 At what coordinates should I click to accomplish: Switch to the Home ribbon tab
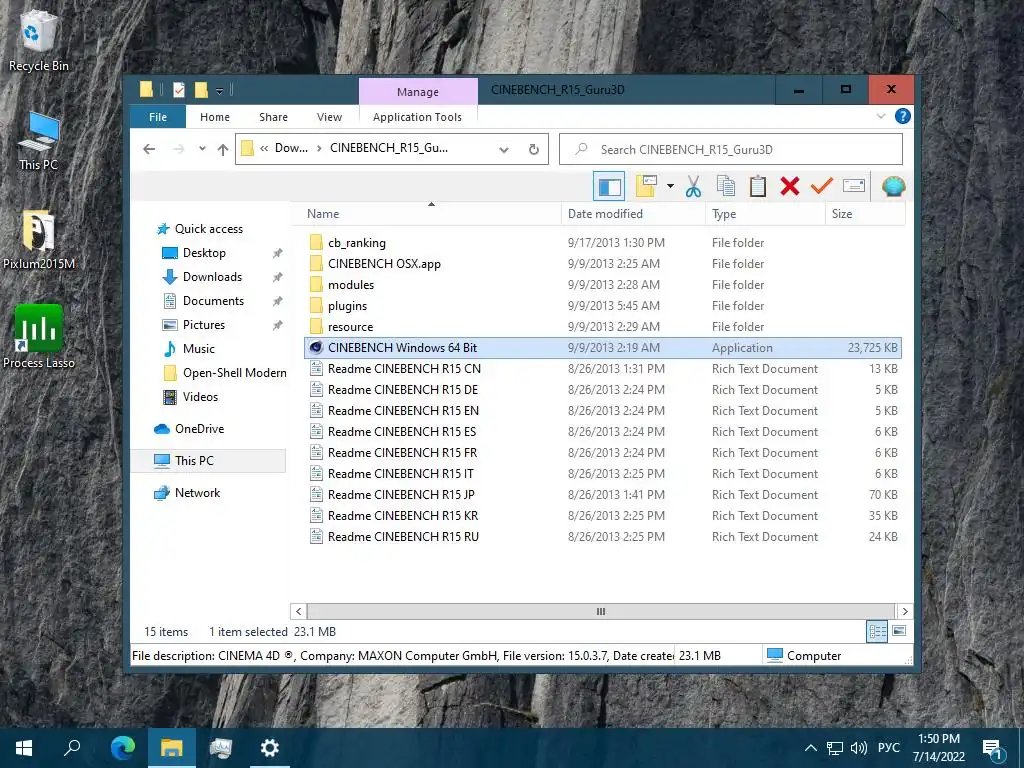pyautogui.click(x=215, y=117)
